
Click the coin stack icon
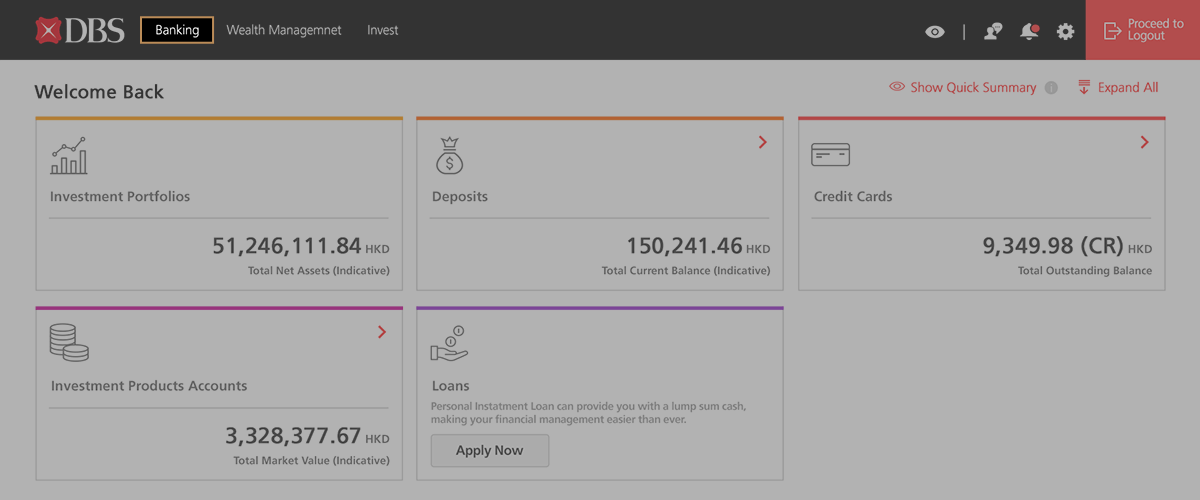(x=69, y=342)
